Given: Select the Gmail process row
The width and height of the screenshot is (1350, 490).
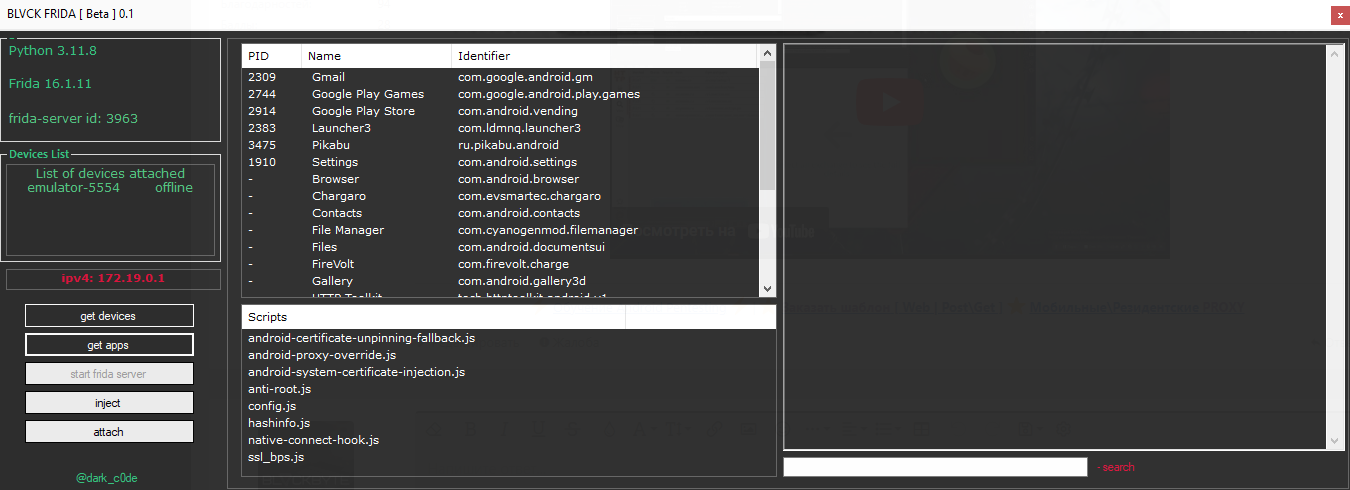Looking at the screenshot, I should pyautogui.click(x=500, y=77).
